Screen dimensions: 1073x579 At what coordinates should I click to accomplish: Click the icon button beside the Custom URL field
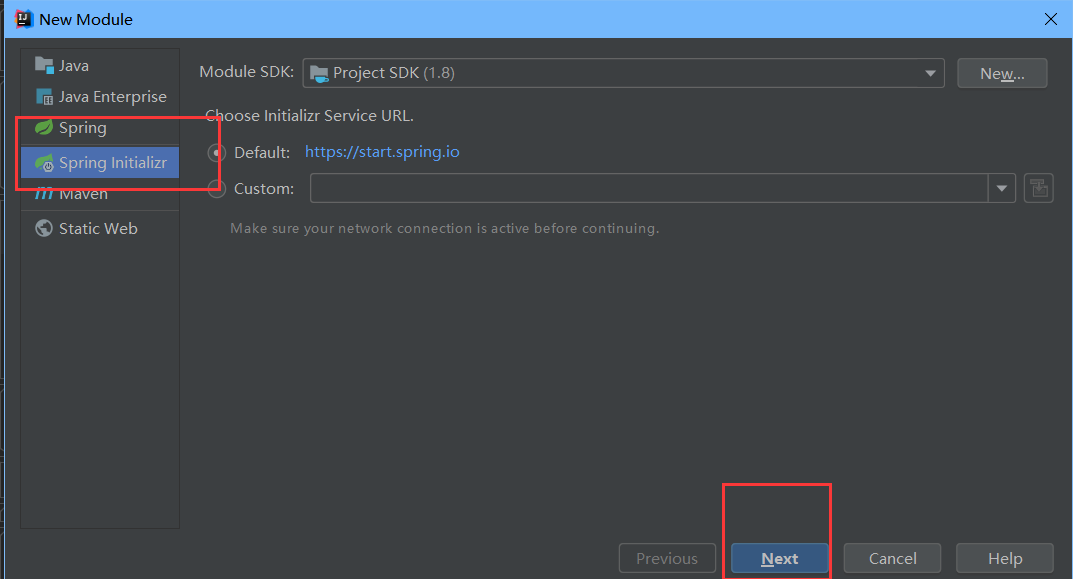[x=1039, y=188]
